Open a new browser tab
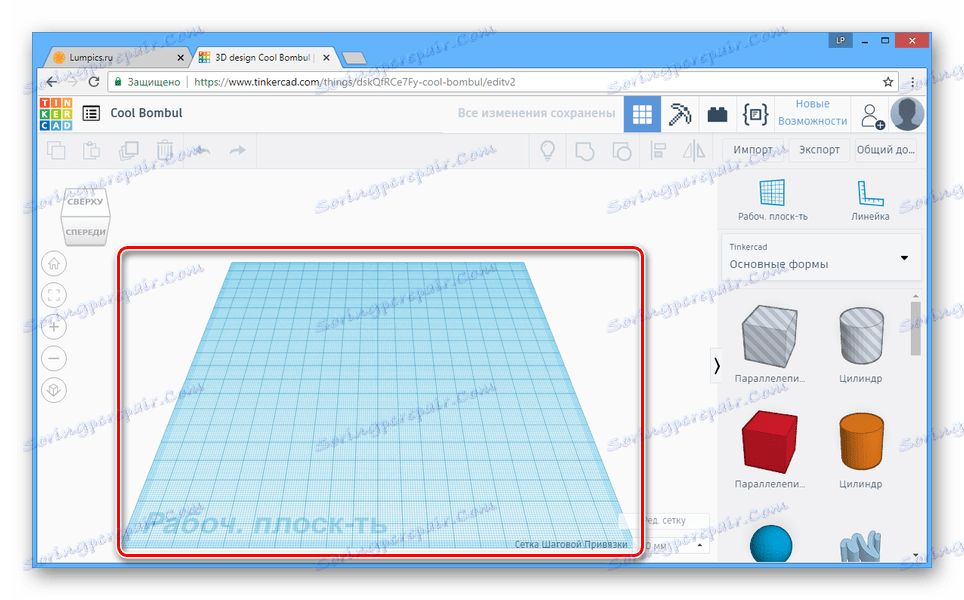The height and width of the screenshot is (600, 964). point(354,58)
